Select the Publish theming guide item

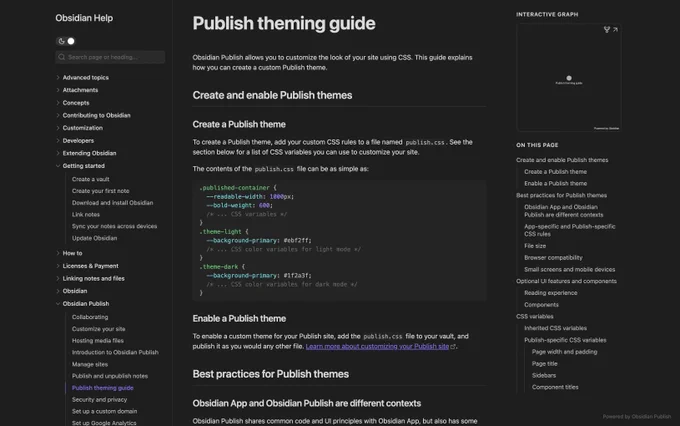pos(103,388)
